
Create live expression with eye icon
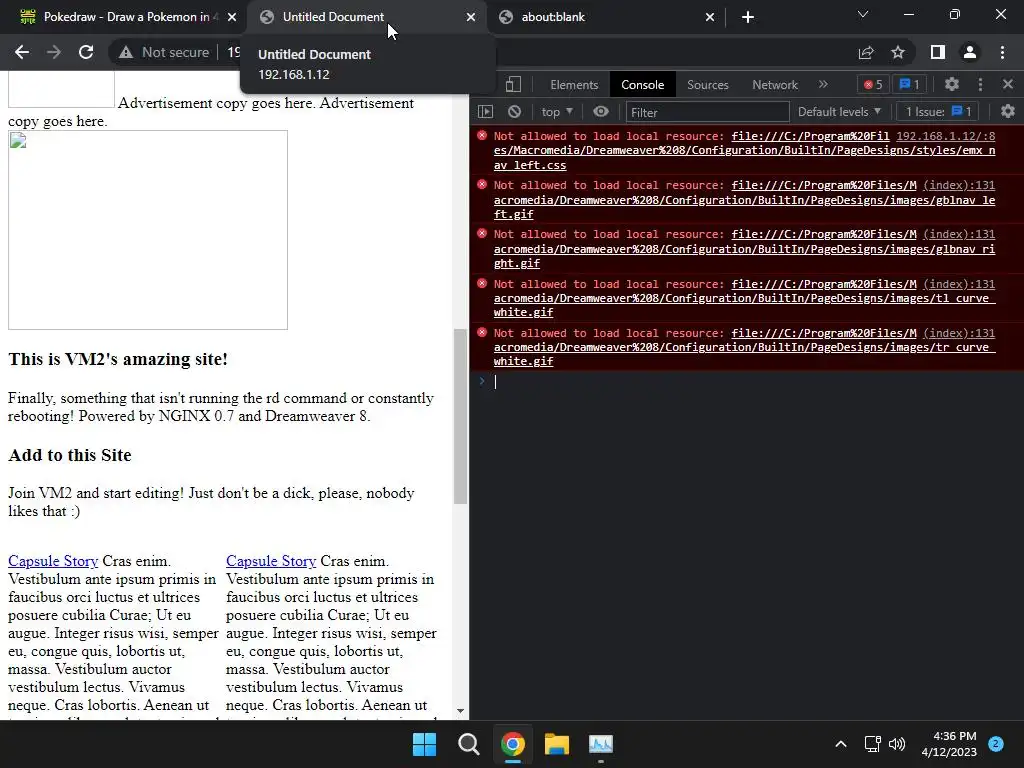coord(601,112)
